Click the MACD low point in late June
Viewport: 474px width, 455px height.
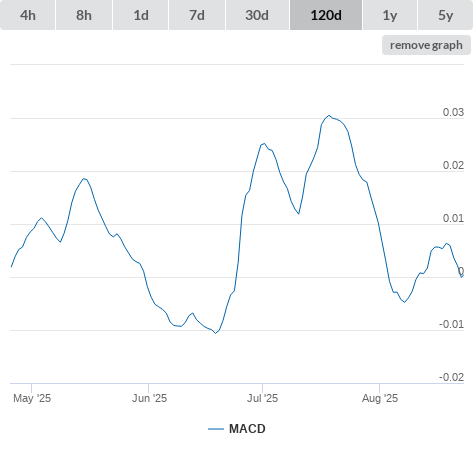click(216, 333)
